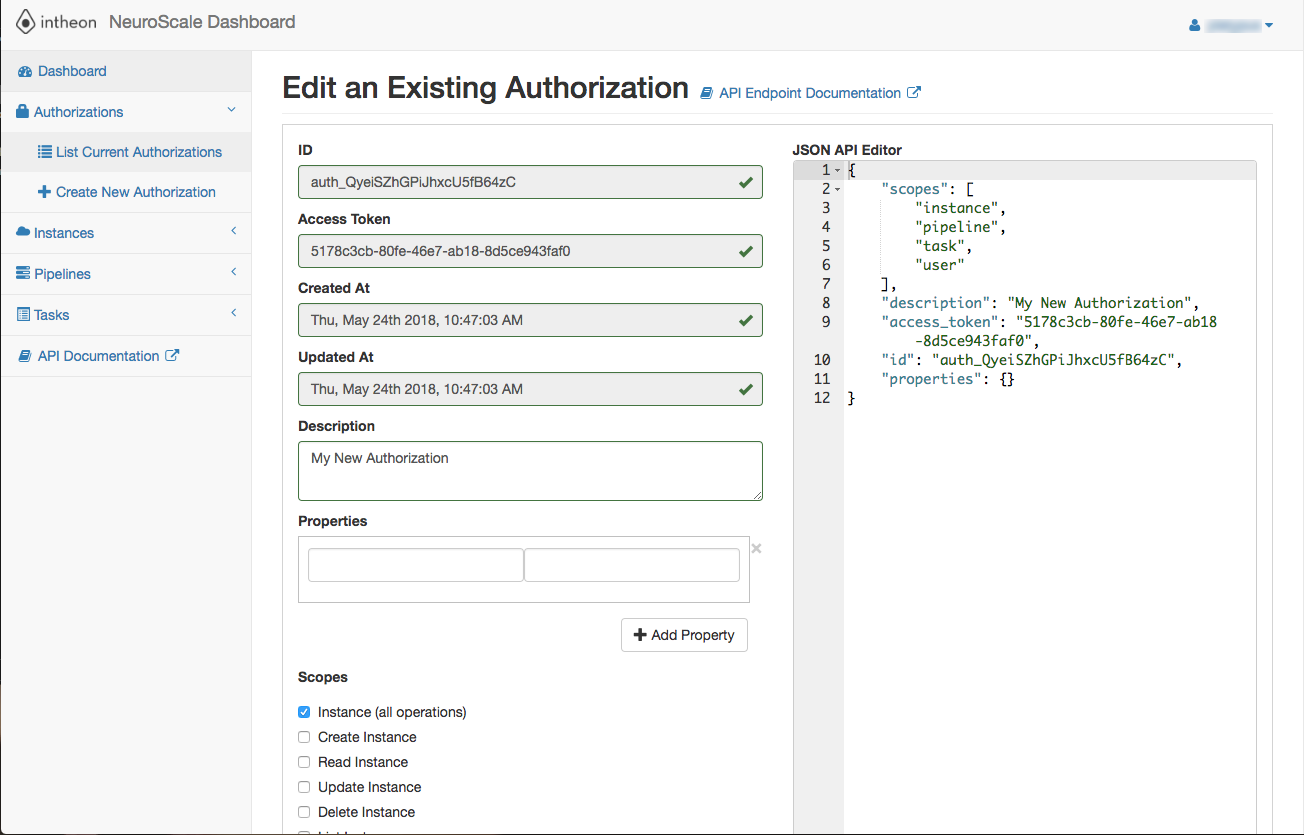The image size is (1304, 835).
Task: Click "user" value in JSON scopes
Action: tap(939, 265)
